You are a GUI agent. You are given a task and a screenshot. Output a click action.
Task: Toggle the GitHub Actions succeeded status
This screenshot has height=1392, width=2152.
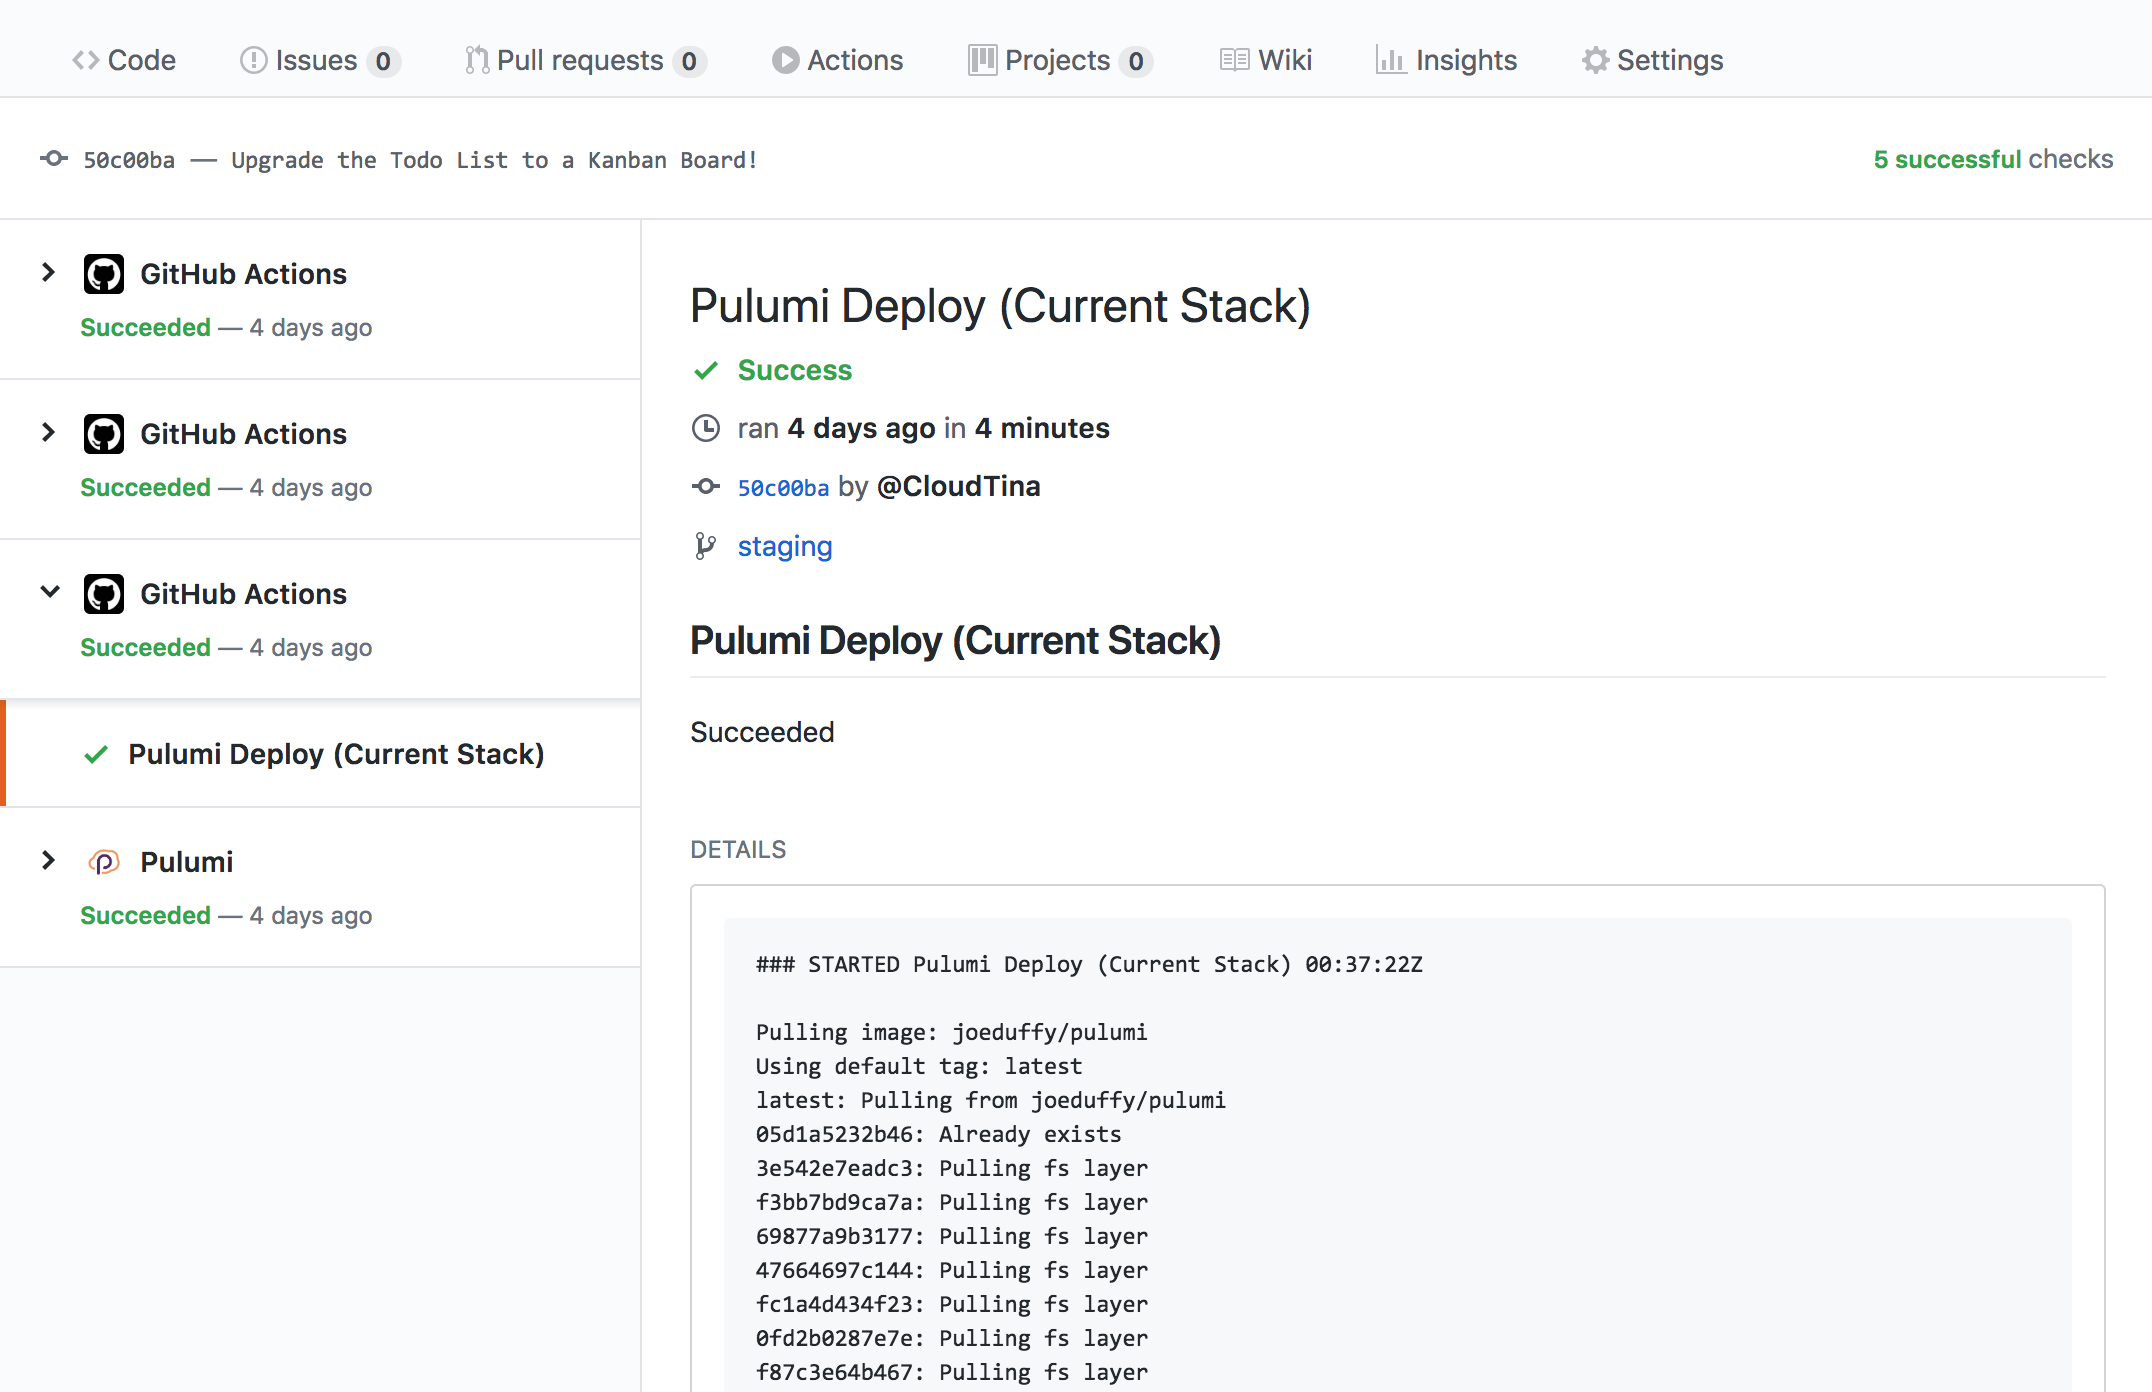coord(47,593)
